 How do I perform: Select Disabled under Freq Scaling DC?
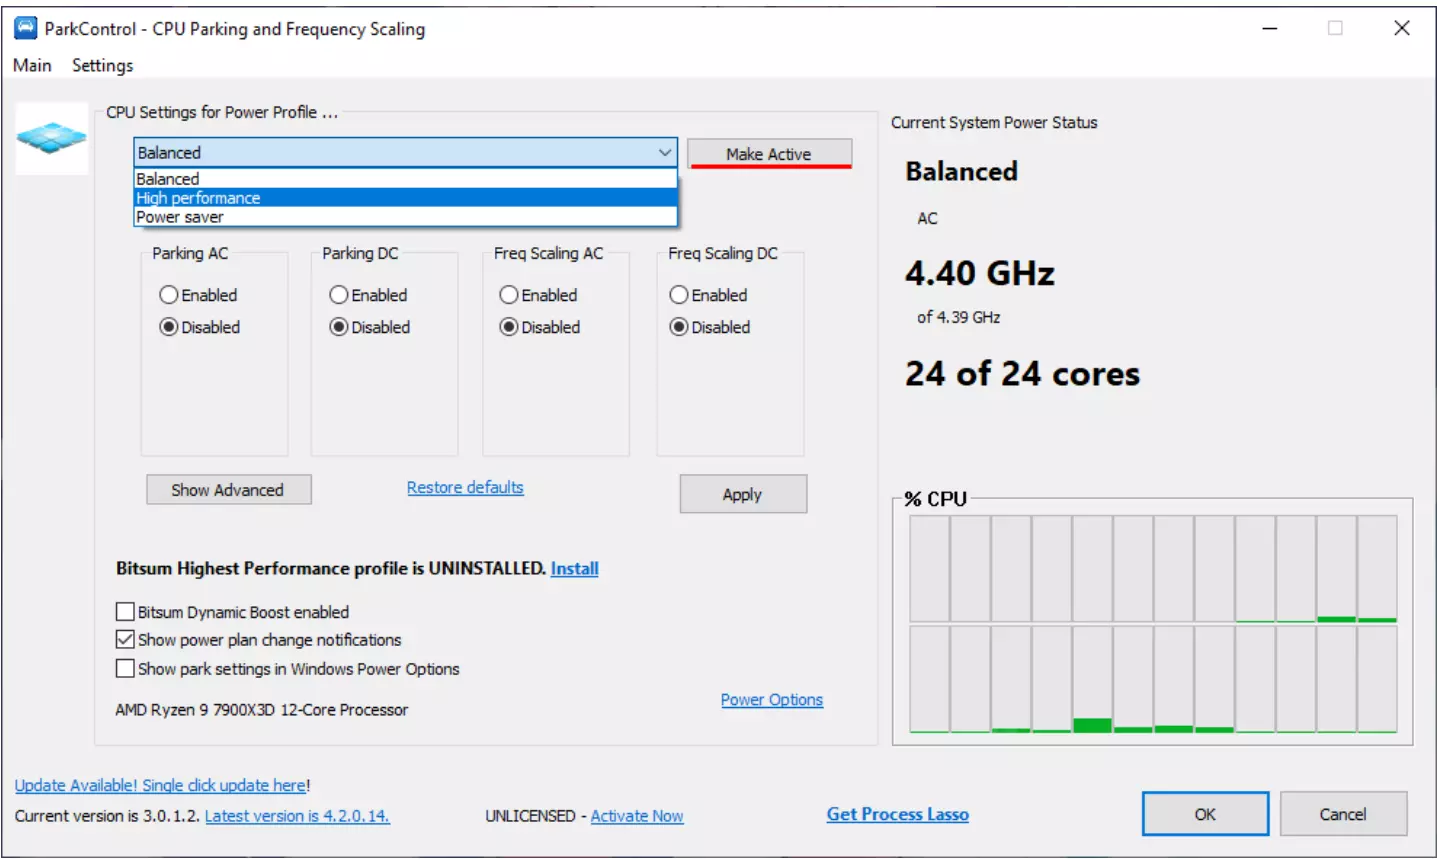(710, 327)
